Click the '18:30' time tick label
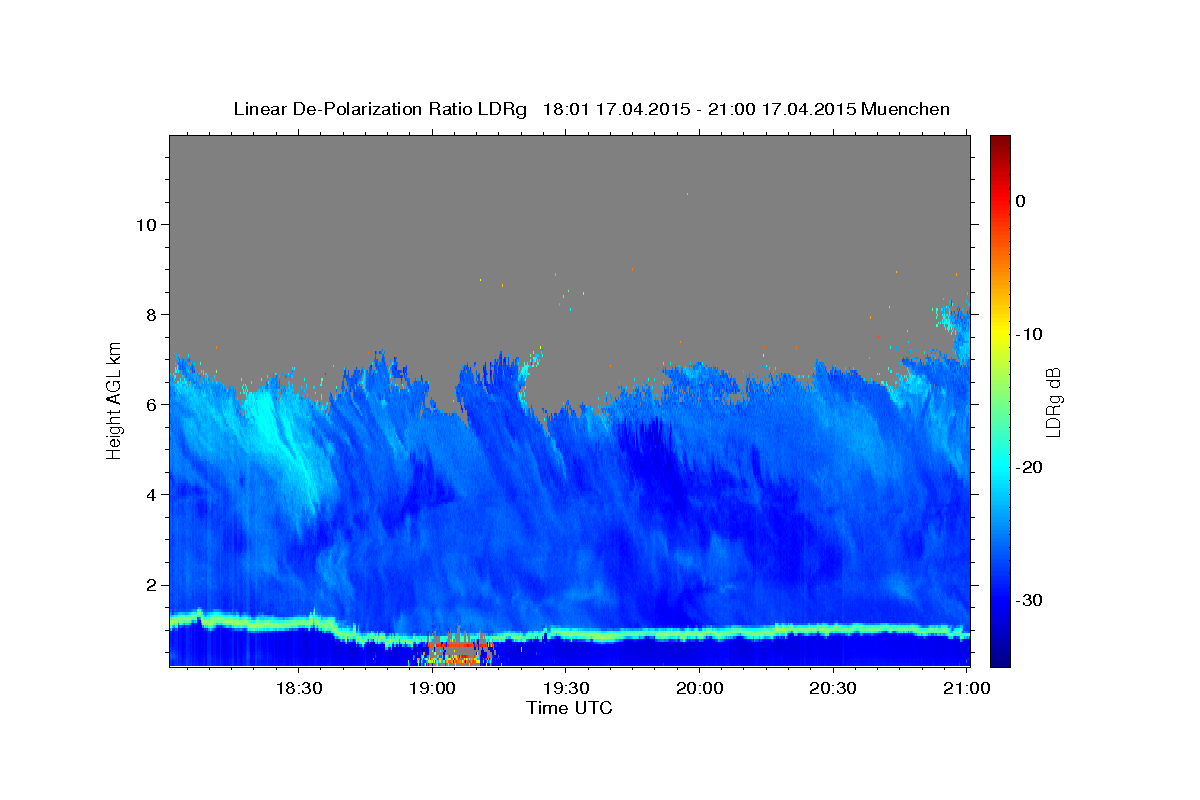The image size is (1200, 800). (298, 688)
